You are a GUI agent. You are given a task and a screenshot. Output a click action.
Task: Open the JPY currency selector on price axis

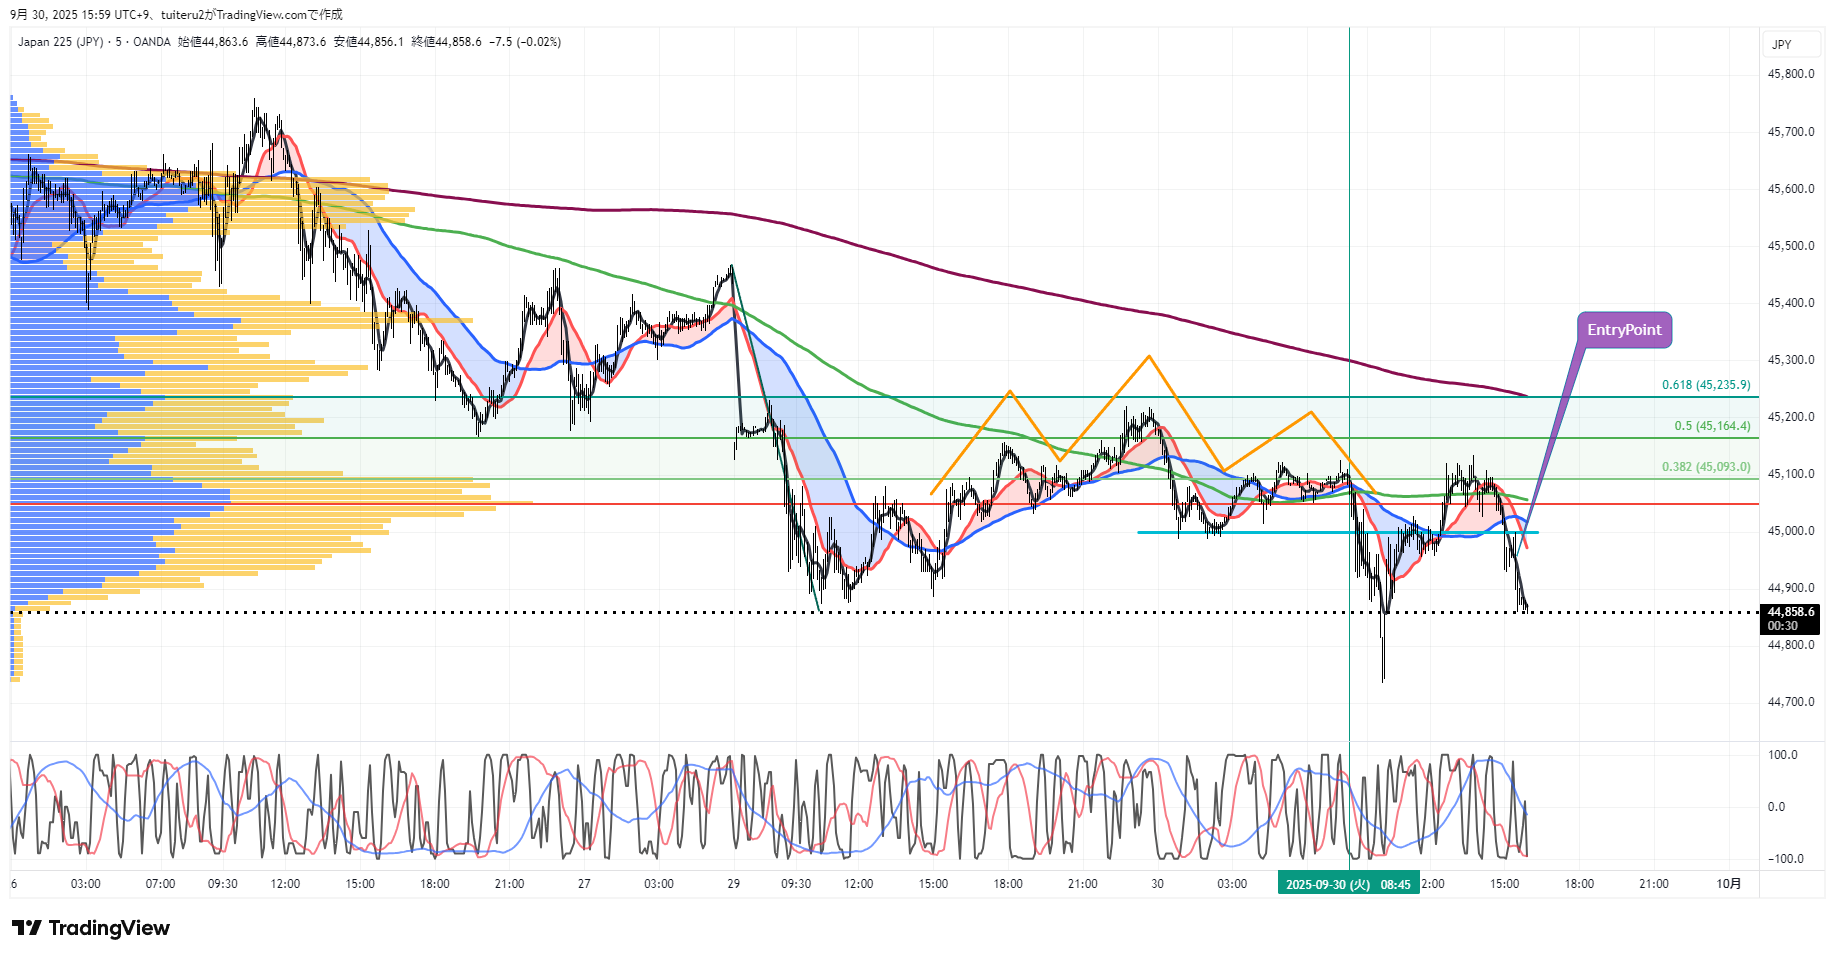pyautogui.click(x=1781, y=45)
